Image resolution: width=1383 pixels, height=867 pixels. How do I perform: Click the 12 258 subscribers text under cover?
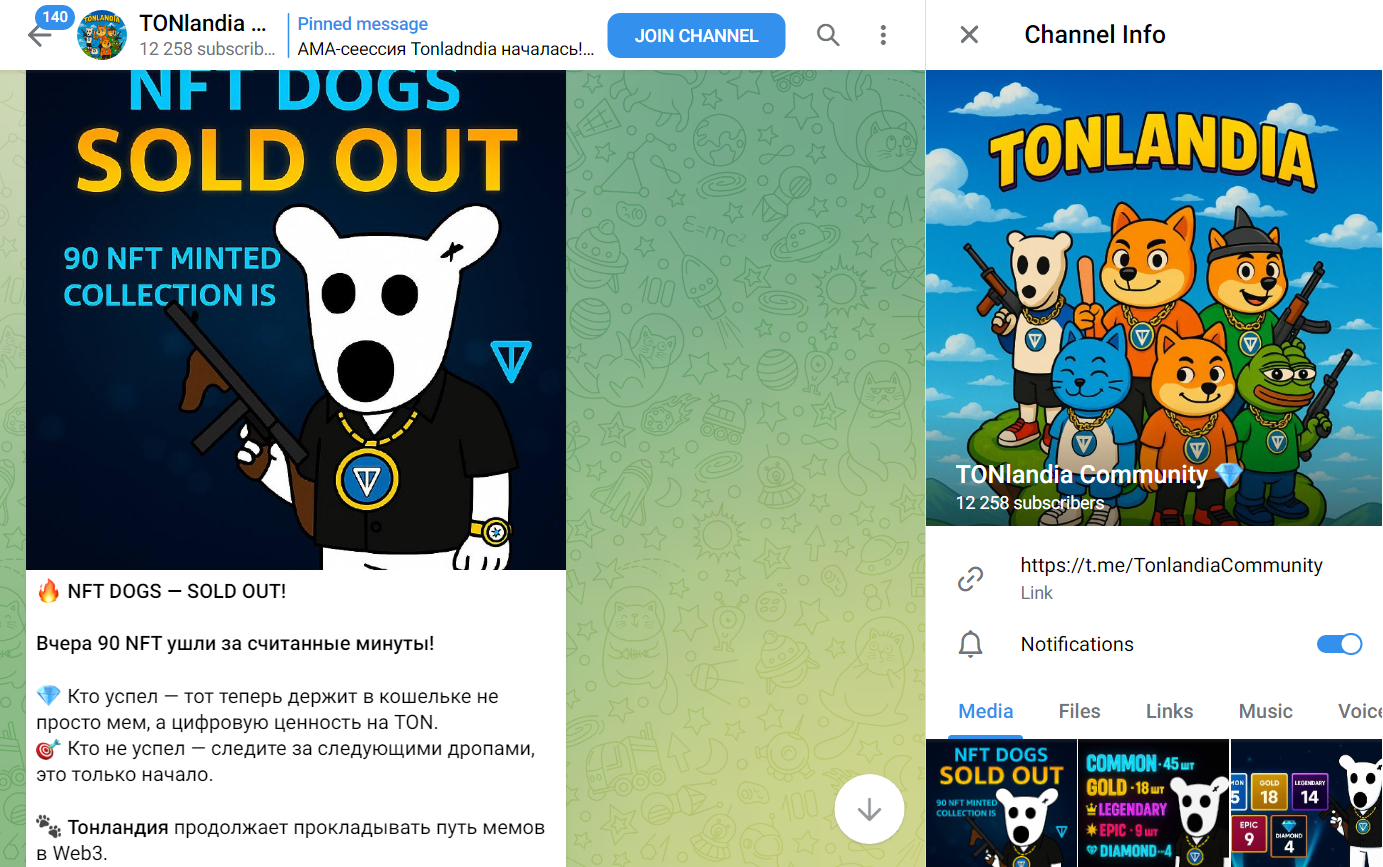[1030, 503]
